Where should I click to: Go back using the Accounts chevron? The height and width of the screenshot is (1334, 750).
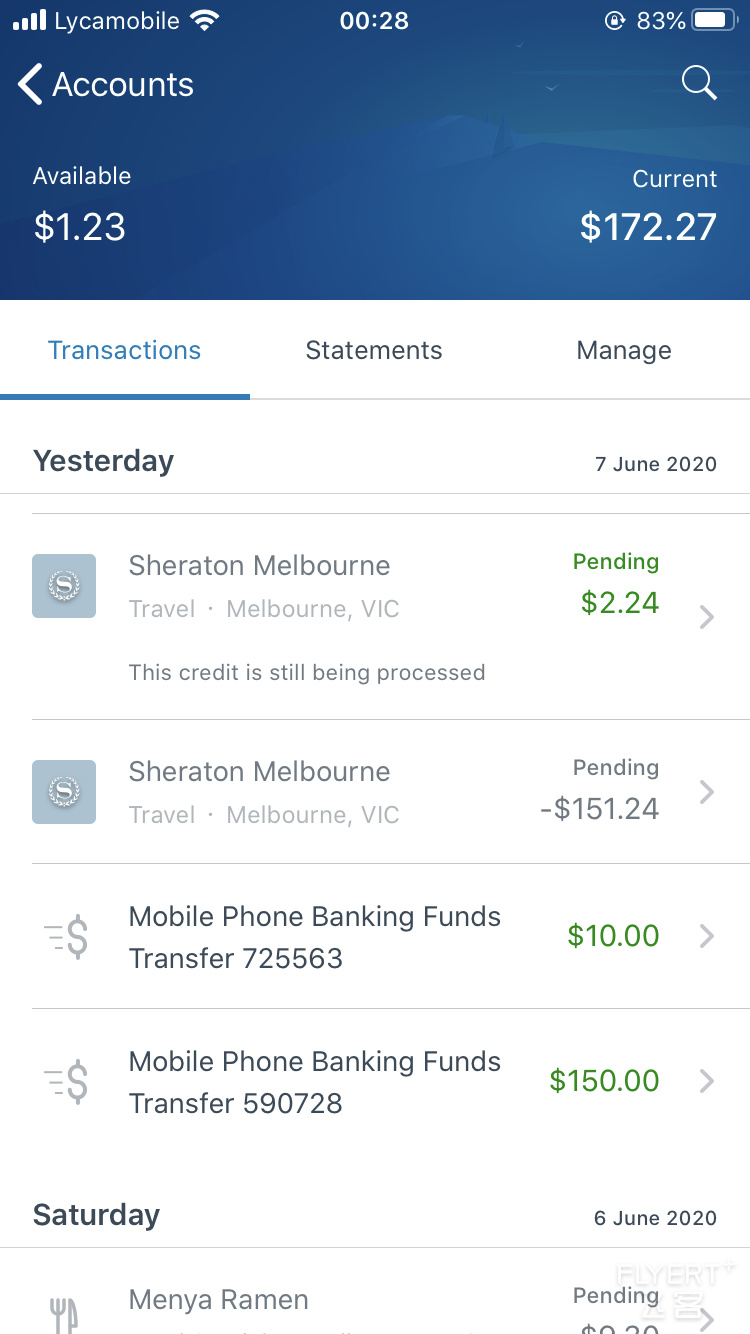31,84
